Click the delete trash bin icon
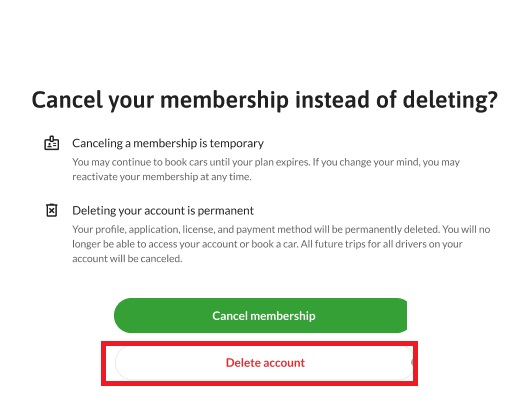 (52, 210)
